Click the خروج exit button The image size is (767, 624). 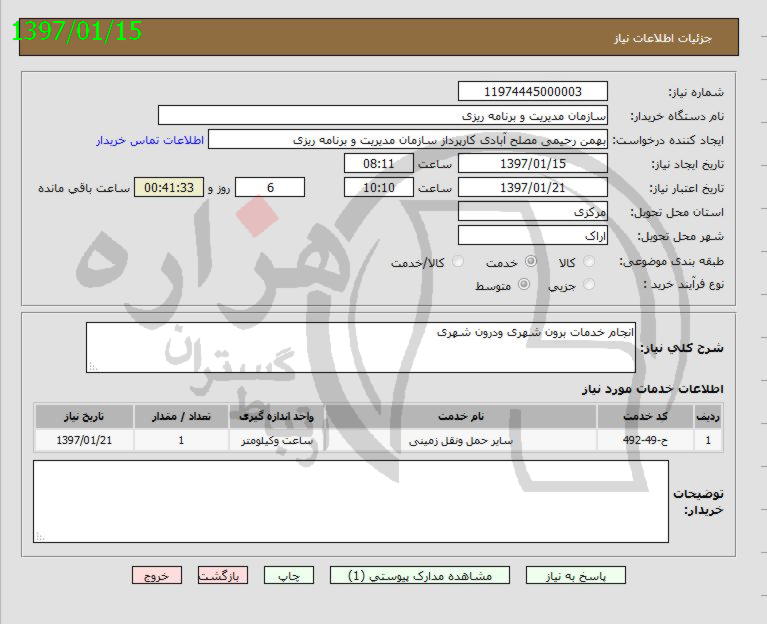[157, 576]
